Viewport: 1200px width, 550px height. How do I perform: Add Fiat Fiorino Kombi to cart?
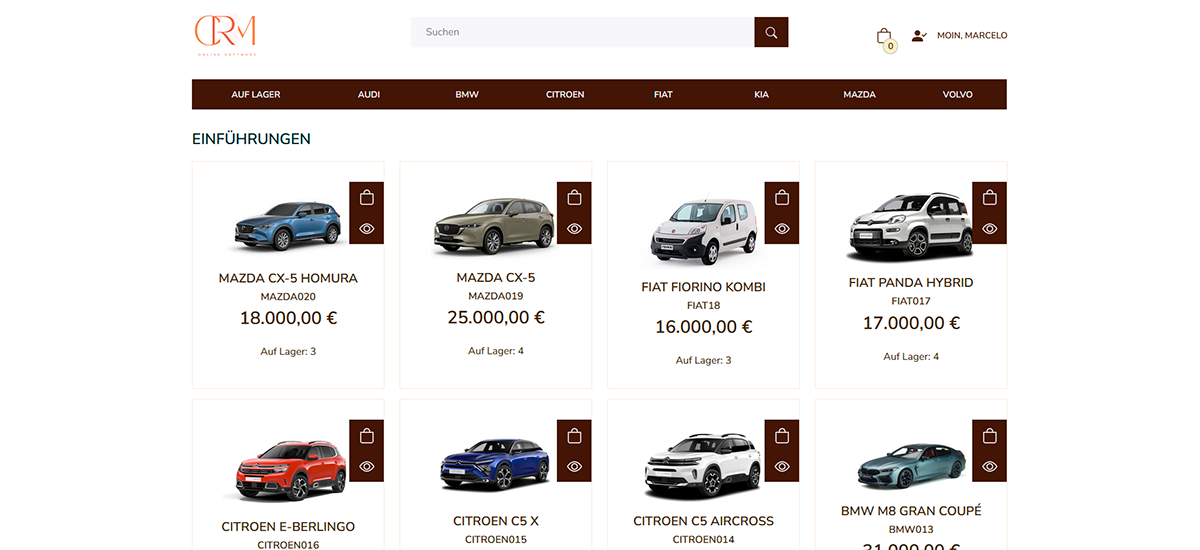point(782,198)
